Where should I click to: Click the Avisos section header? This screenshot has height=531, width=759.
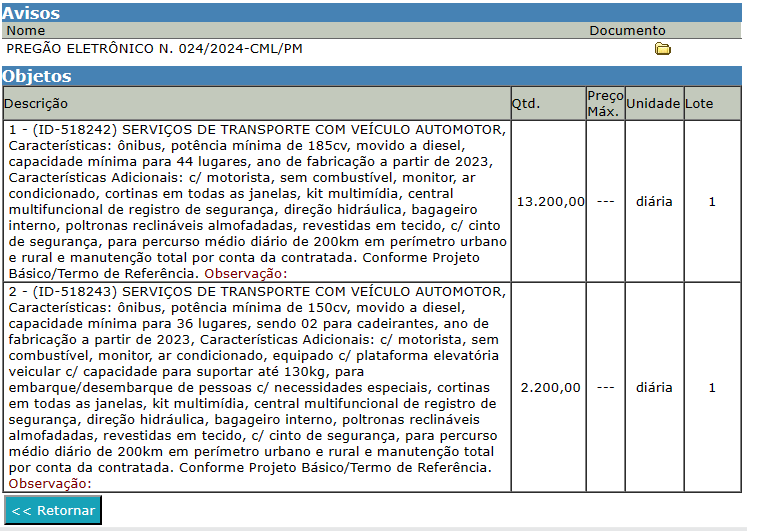point(31,13)
